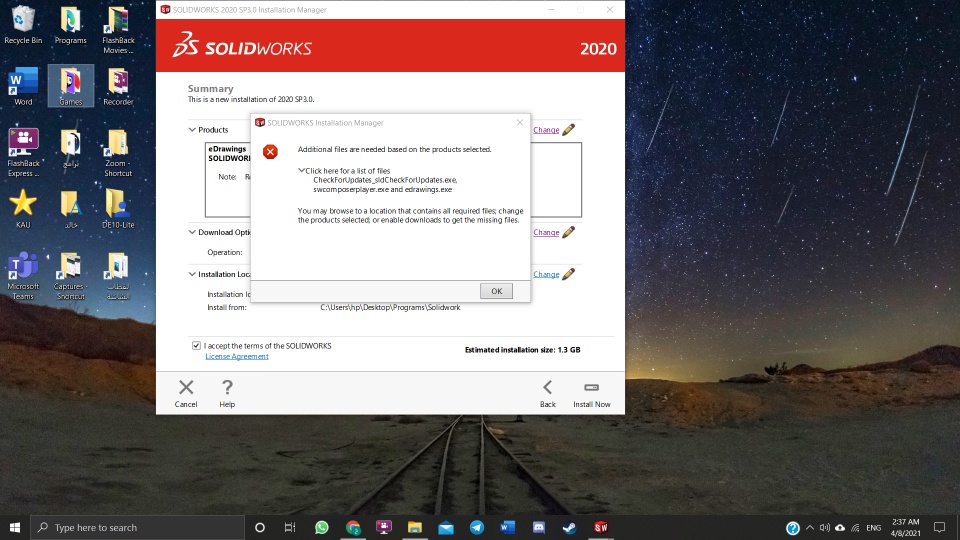Collapse the Installation Location section
Screen dimensions: 960x540
tap(192, 274)
